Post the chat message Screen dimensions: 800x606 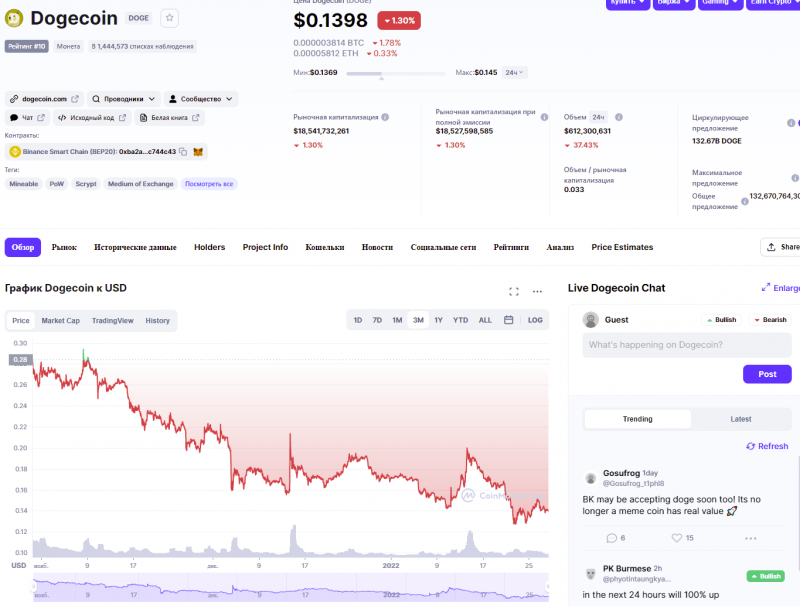767,374
